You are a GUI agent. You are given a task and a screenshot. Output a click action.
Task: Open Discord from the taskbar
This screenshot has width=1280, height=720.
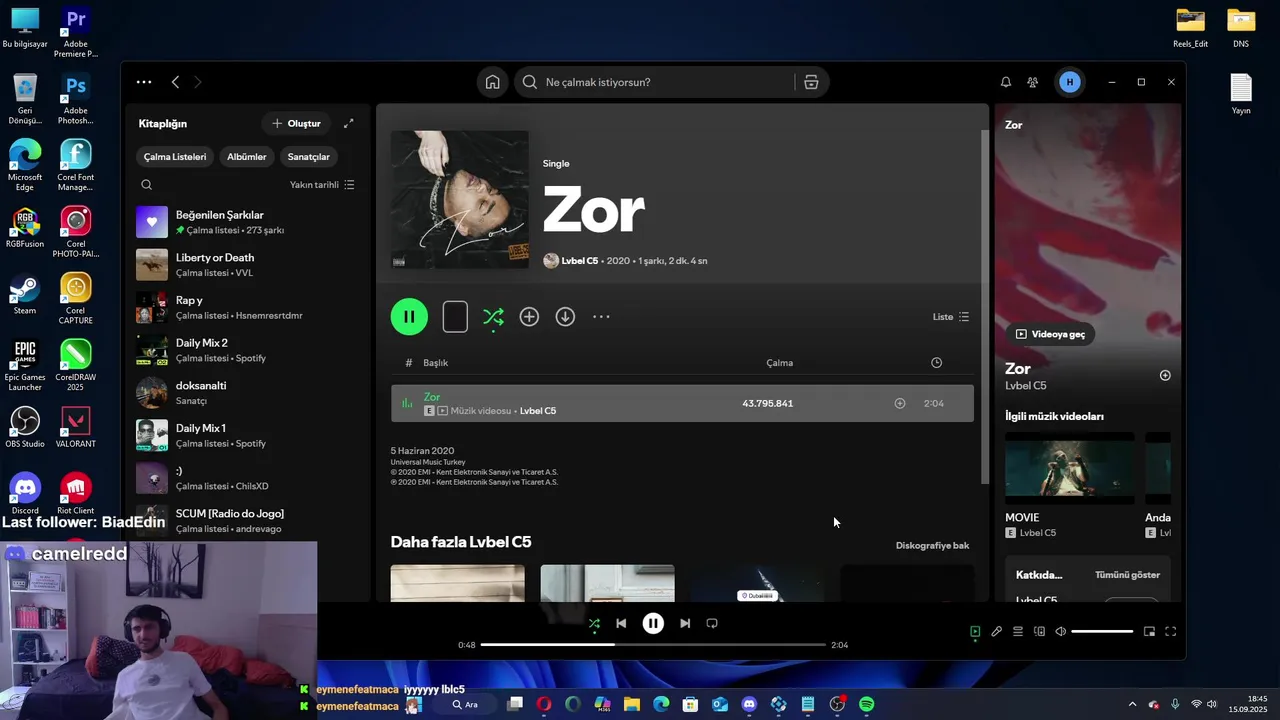coord(749,704)
